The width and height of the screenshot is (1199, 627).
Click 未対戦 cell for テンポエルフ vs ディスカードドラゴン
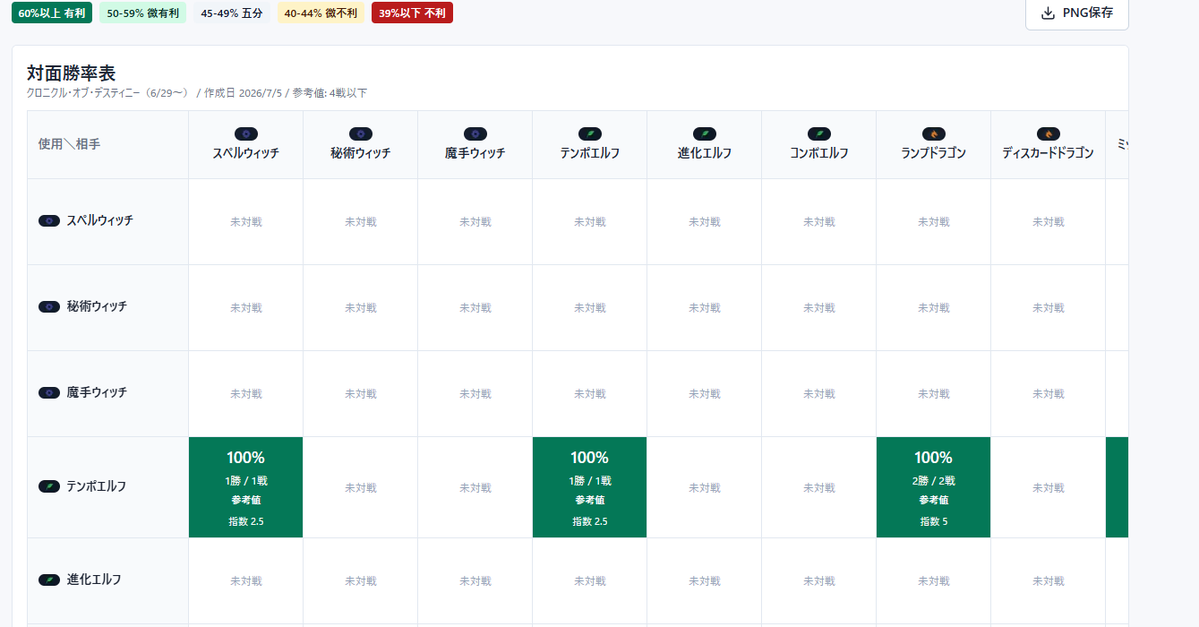coord(1048,488)
